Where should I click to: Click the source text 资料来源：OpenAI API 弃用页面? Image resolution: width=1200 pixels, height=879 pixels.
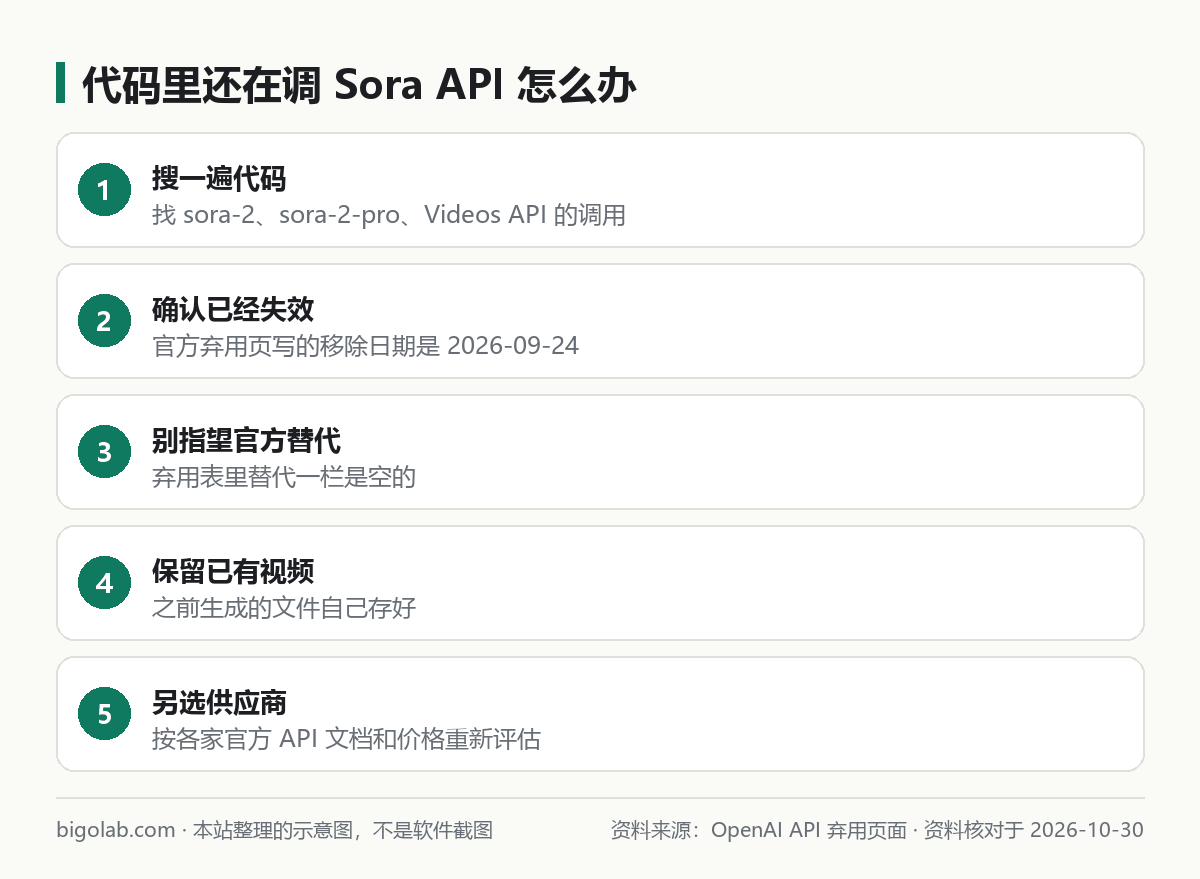point(758,830)
